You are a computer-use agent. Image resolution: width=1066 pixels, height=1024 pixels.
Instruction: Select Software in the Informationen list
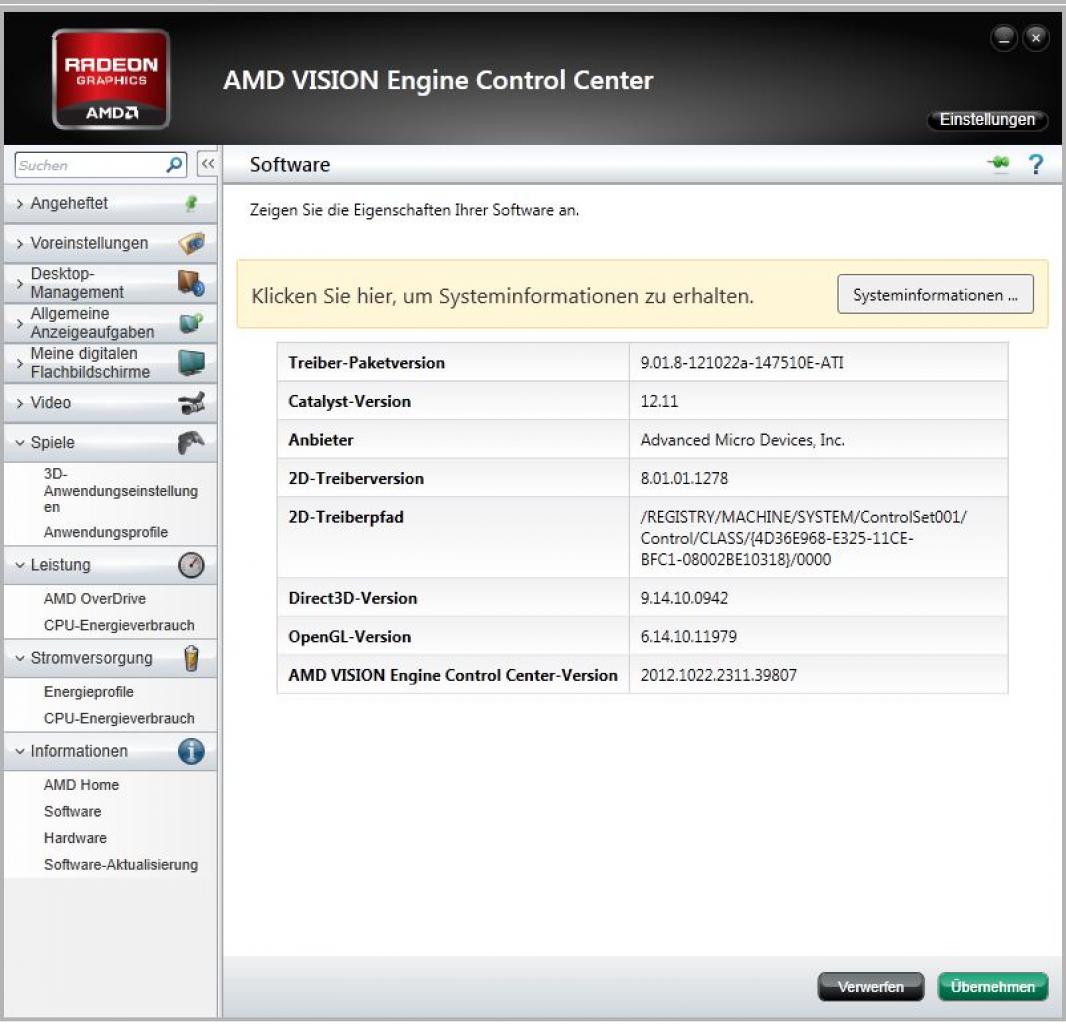point(72,812)
